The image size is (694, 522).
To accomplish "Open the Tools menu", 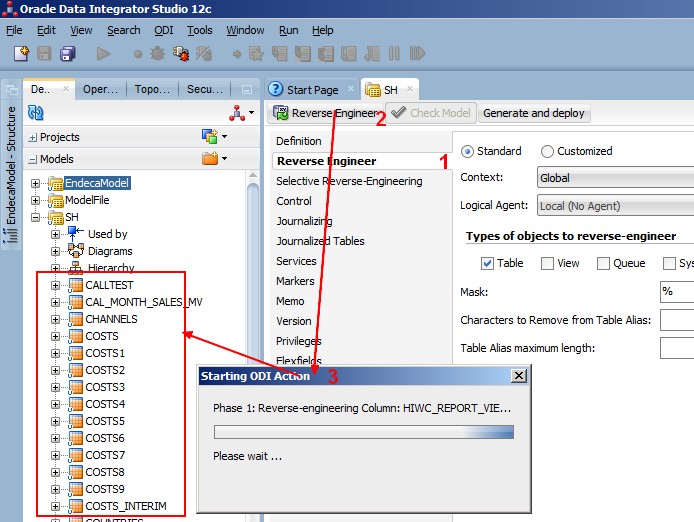I will point(200,31).
